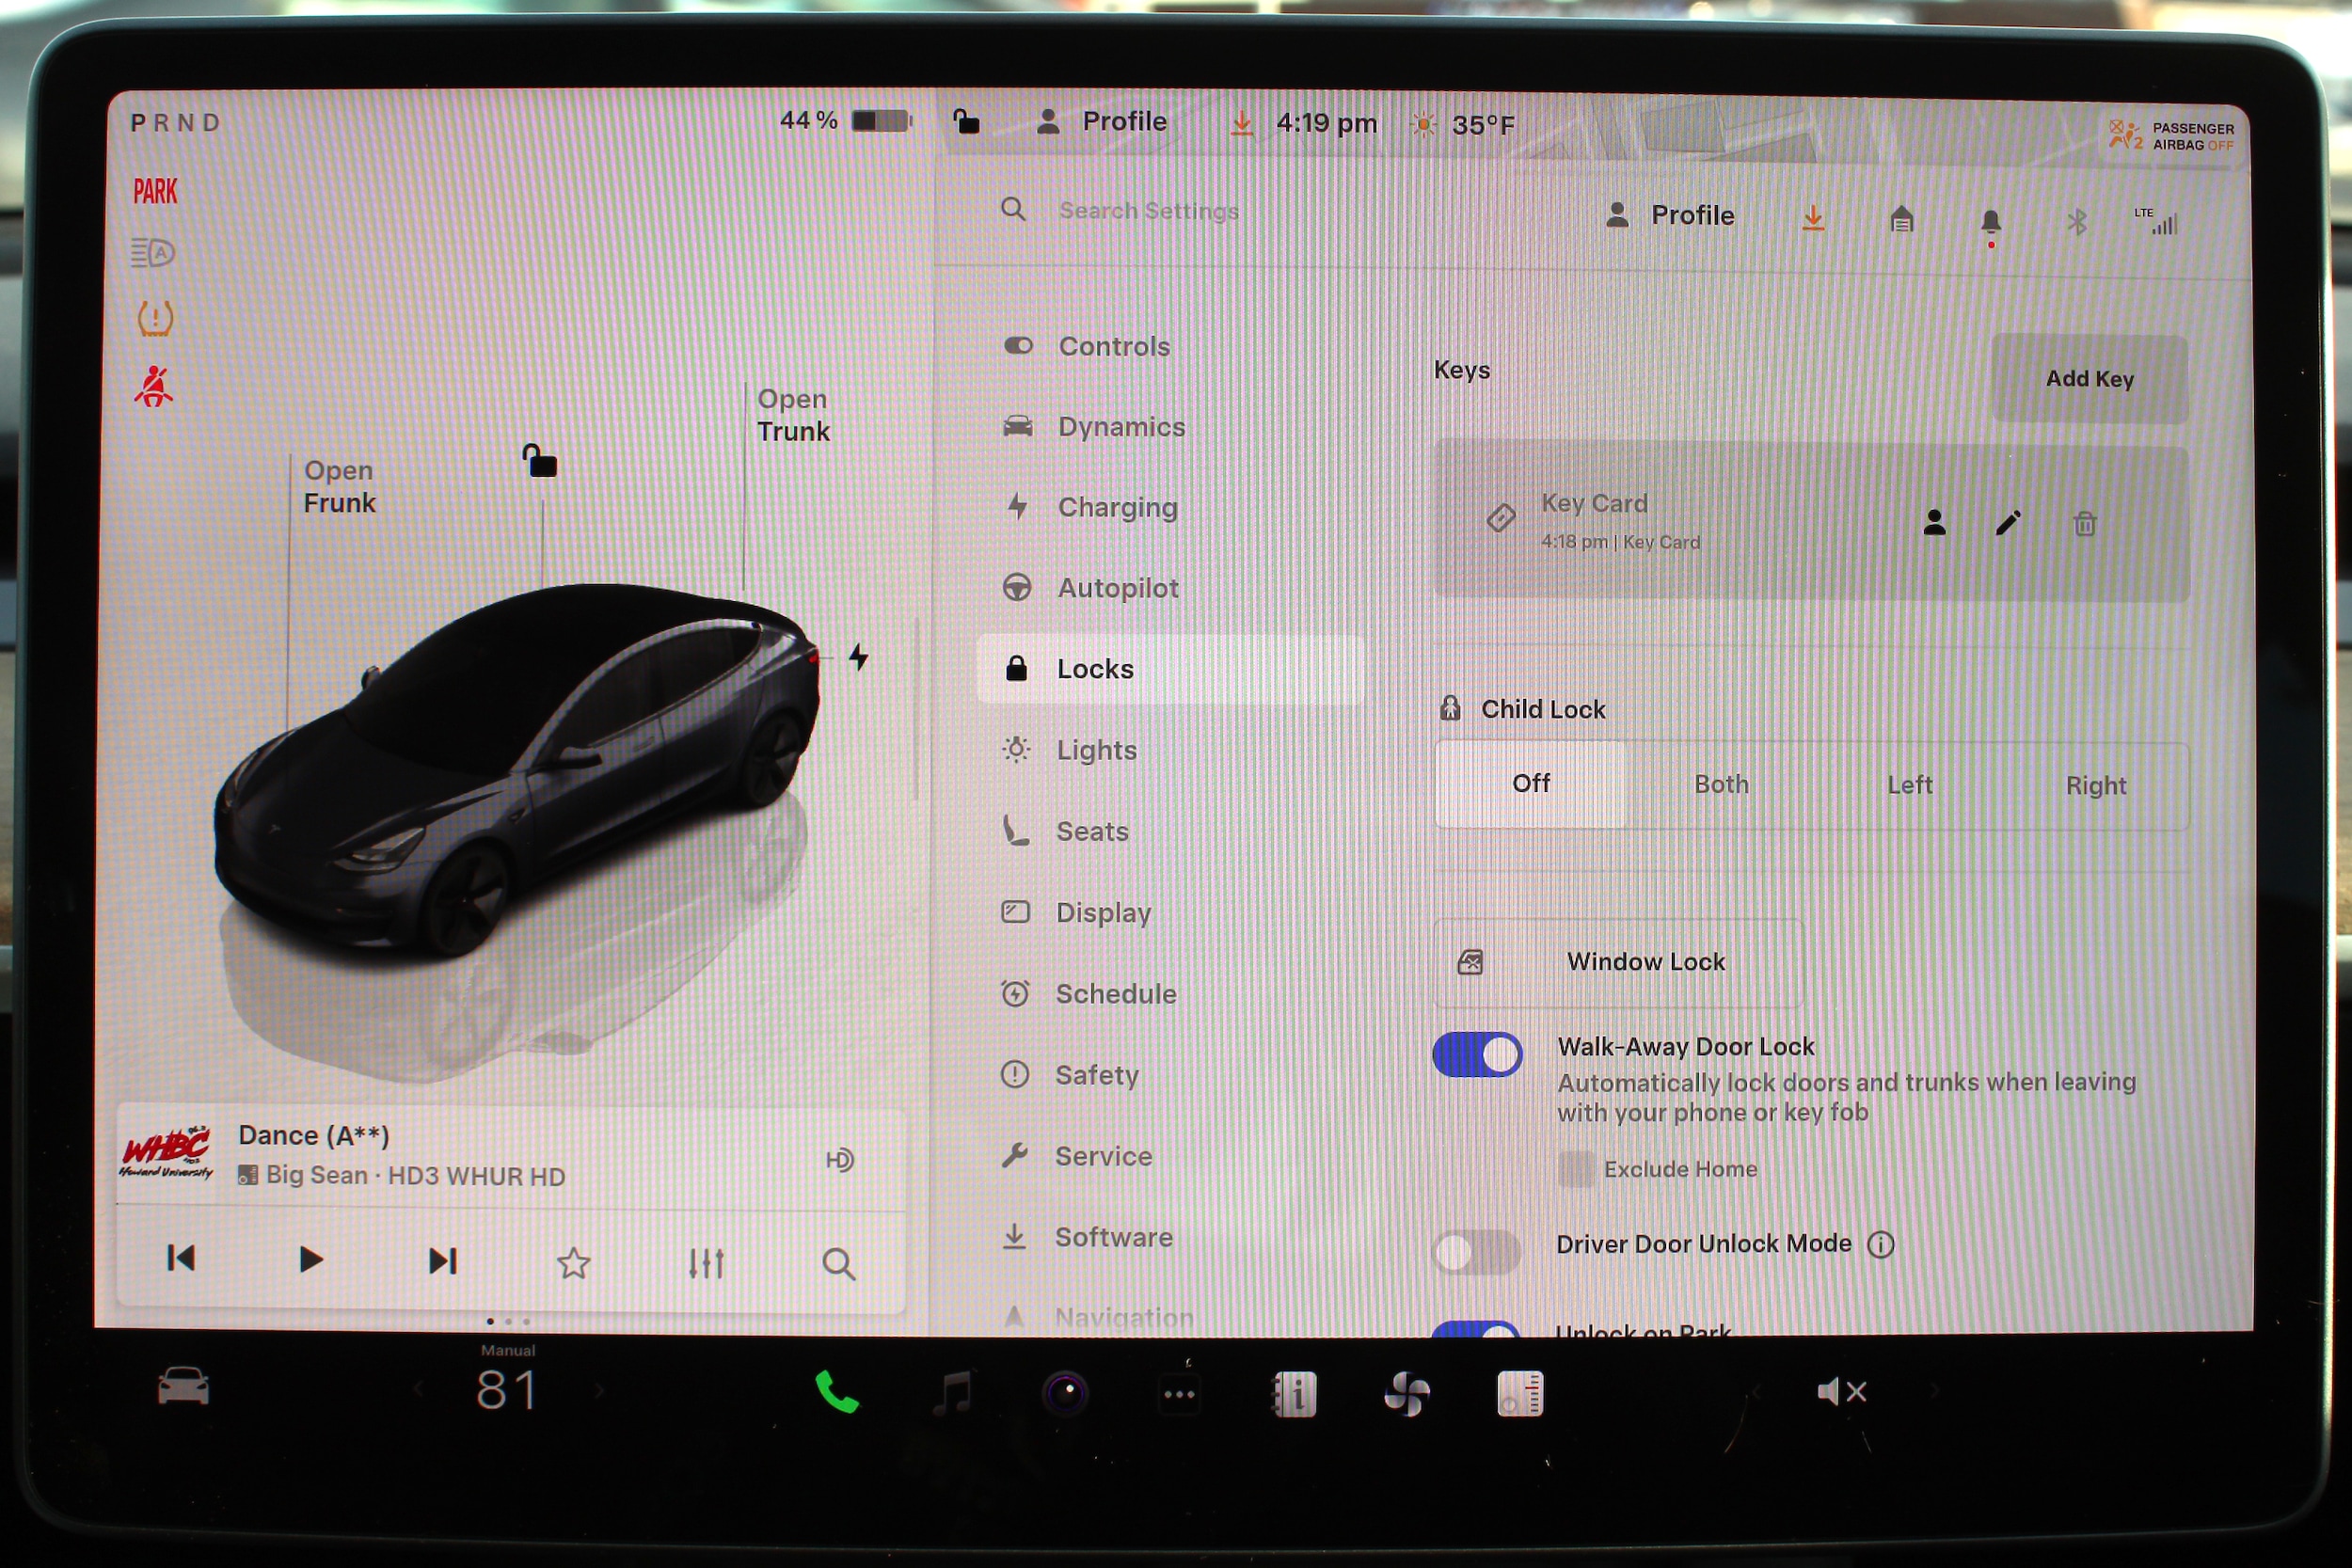Enable Driver Door Unlock Mode toggle
Image resolution: width=2352 pixels, height=1568 pixels.
tap(1476, 1251)
